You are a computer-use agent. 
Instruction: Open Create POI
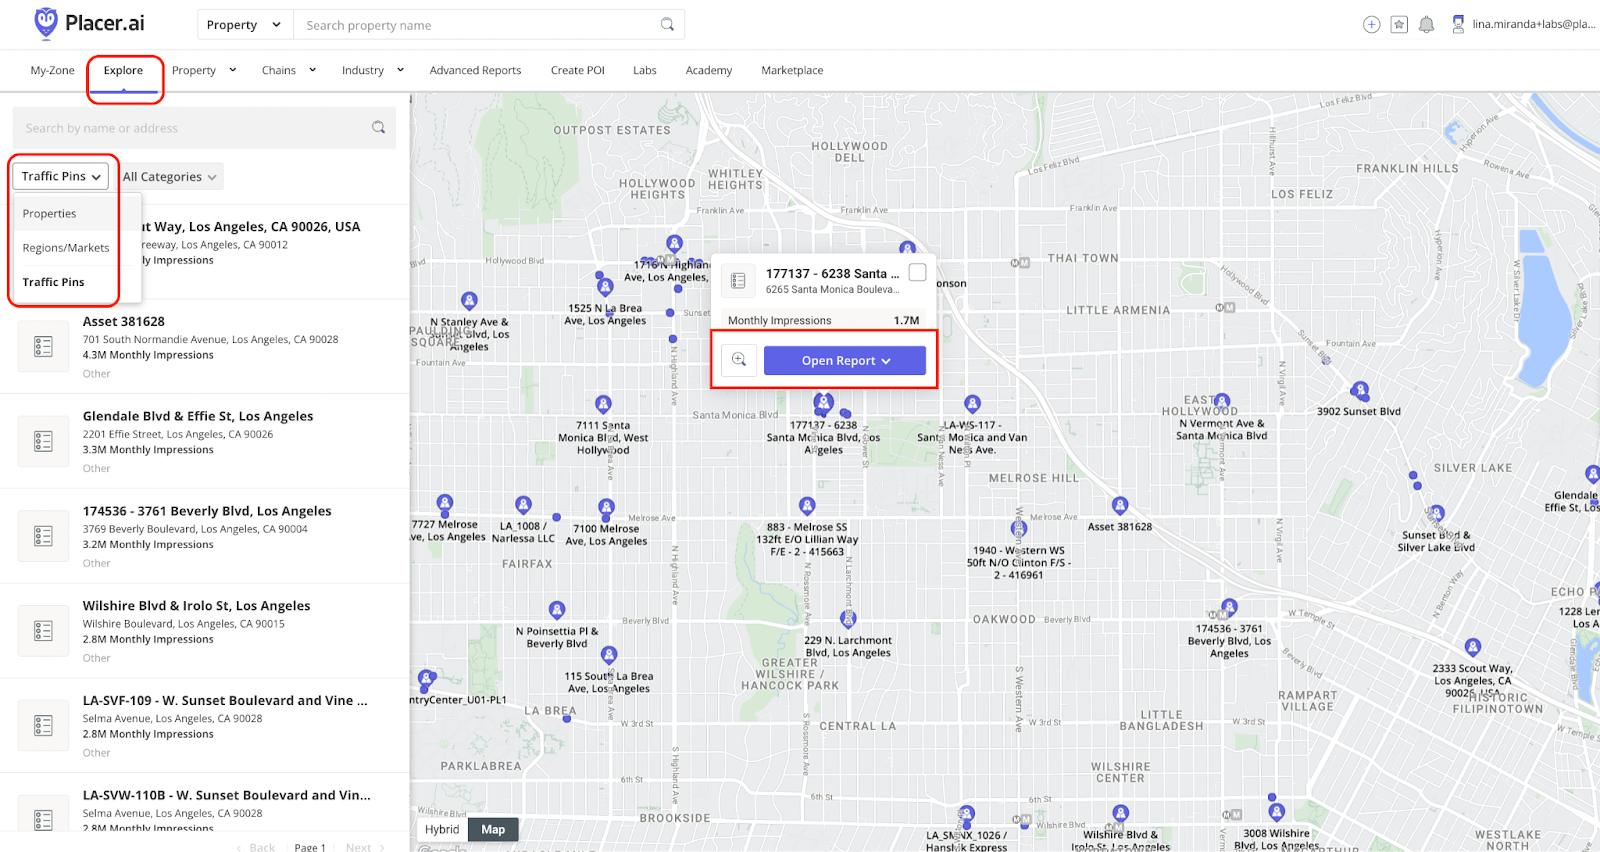pos(577,70)
